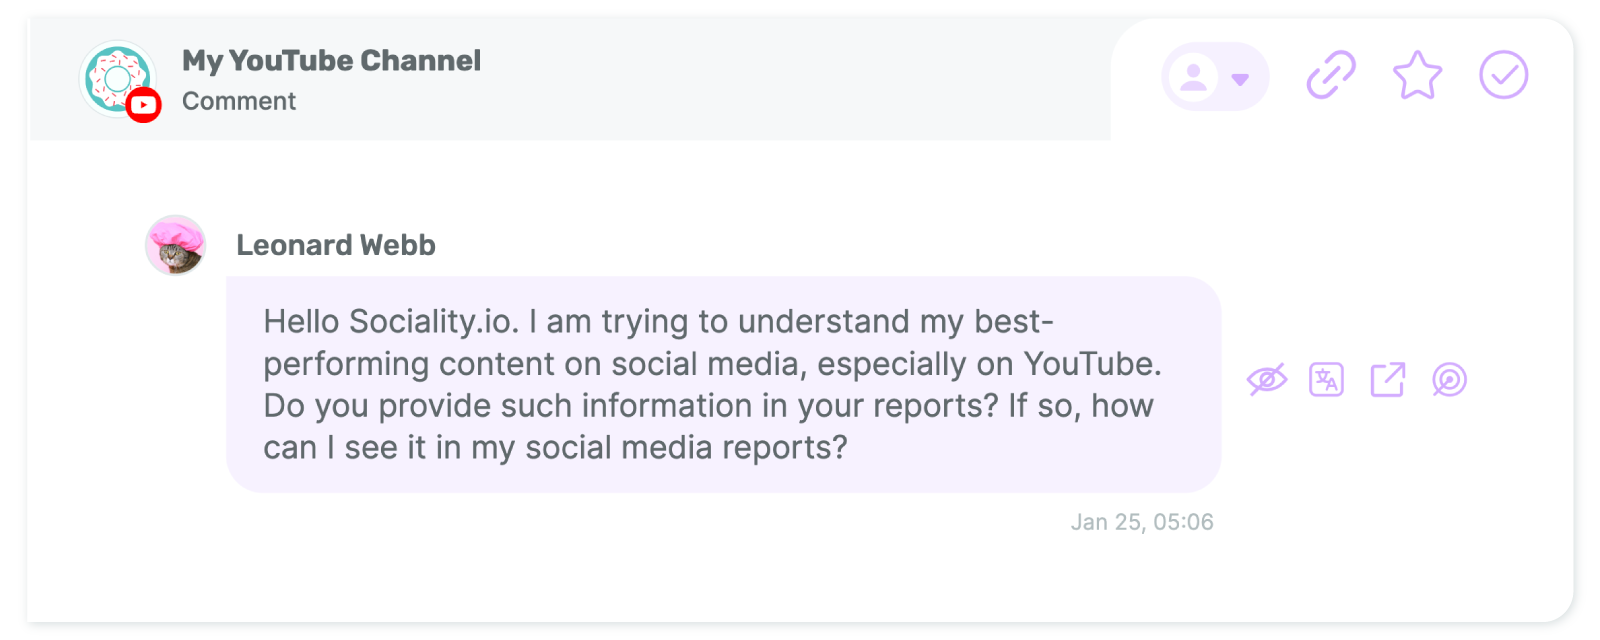Select the purple comment message bubble
The image size is (1600, 640).
pos(724,384)
